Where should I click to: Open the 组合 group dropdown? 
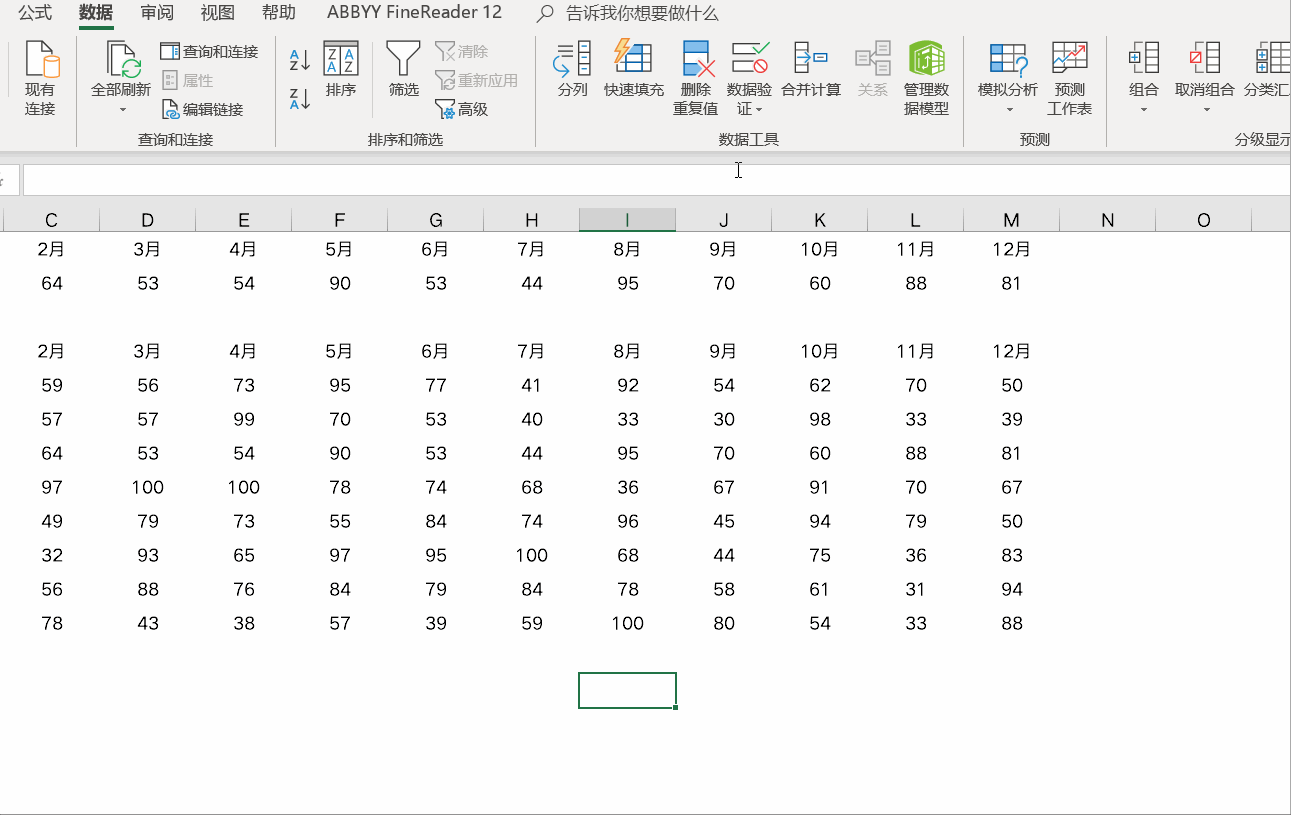[x=1143, y=110]
